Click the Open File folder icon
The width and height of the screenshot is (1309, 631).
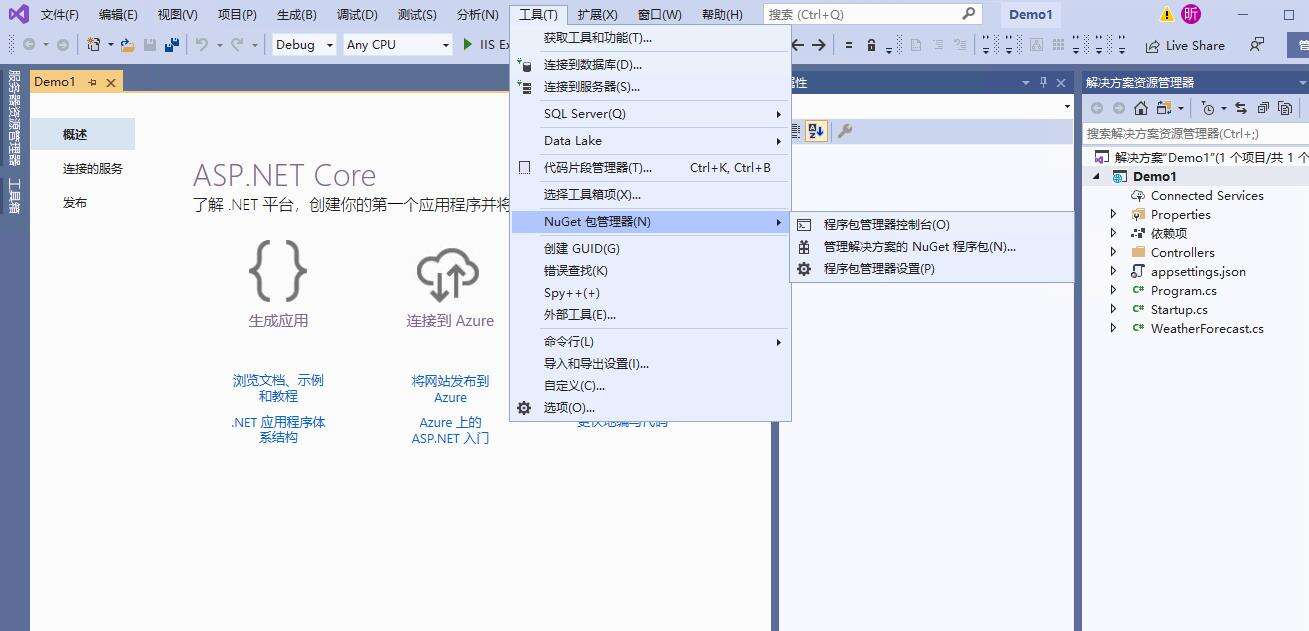pyautogui.click(x=127, y=45)
